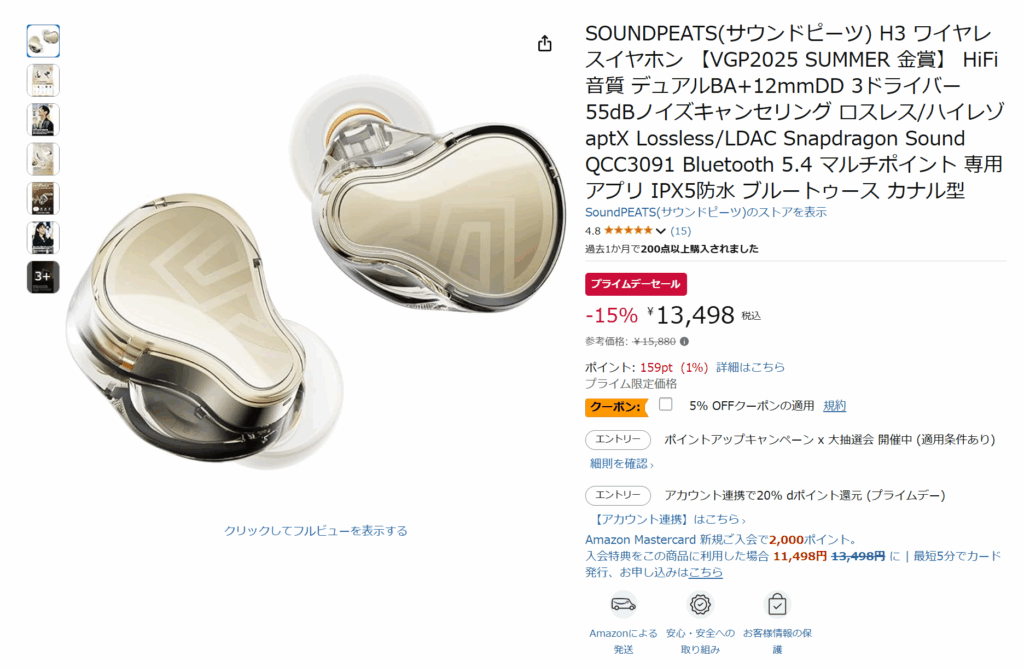Select the 3+ more images thumbnail

point(43,277)
